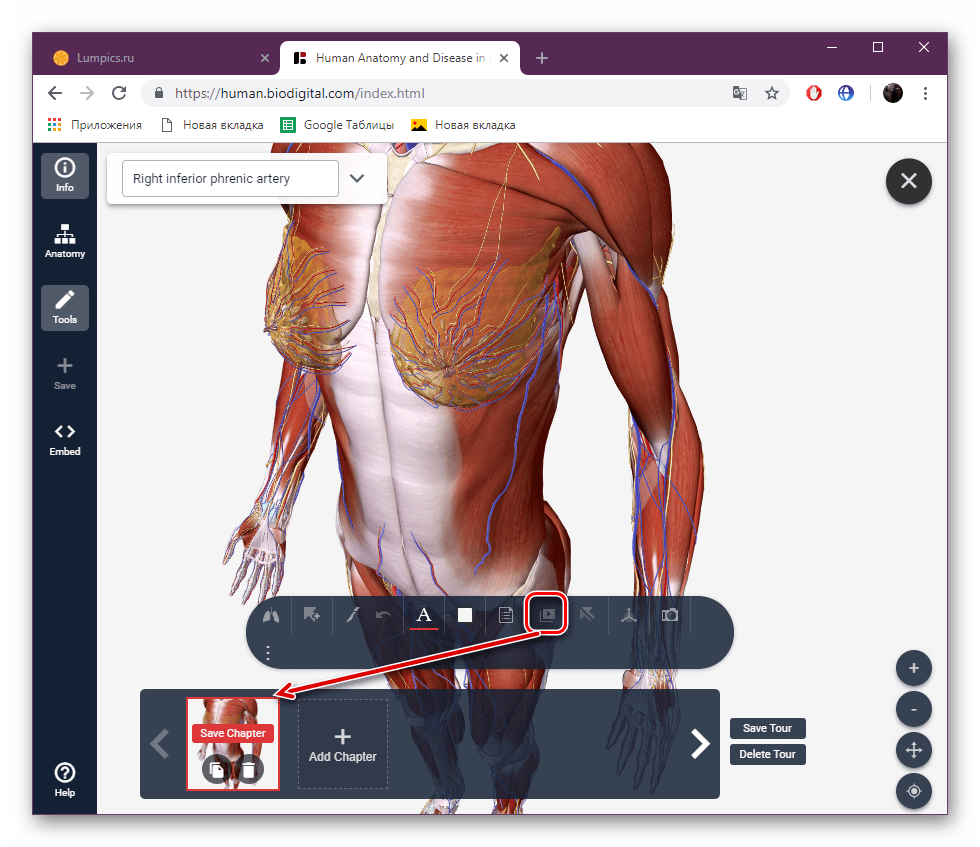Image resolution: width=980 pixels, height=847 pixels.
Task: Click the Delete Tour button
Action: click(767, 754)
